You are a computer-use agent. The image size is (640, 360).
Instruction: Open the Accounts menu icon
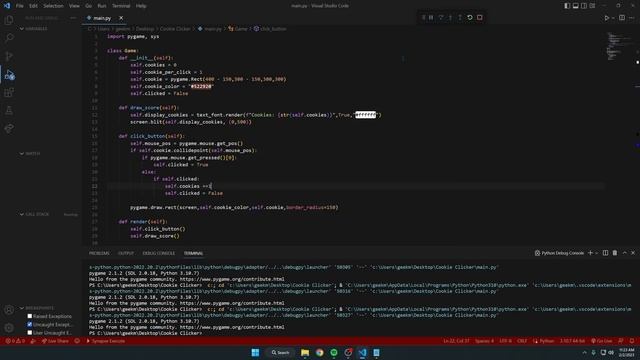point(9,310)
